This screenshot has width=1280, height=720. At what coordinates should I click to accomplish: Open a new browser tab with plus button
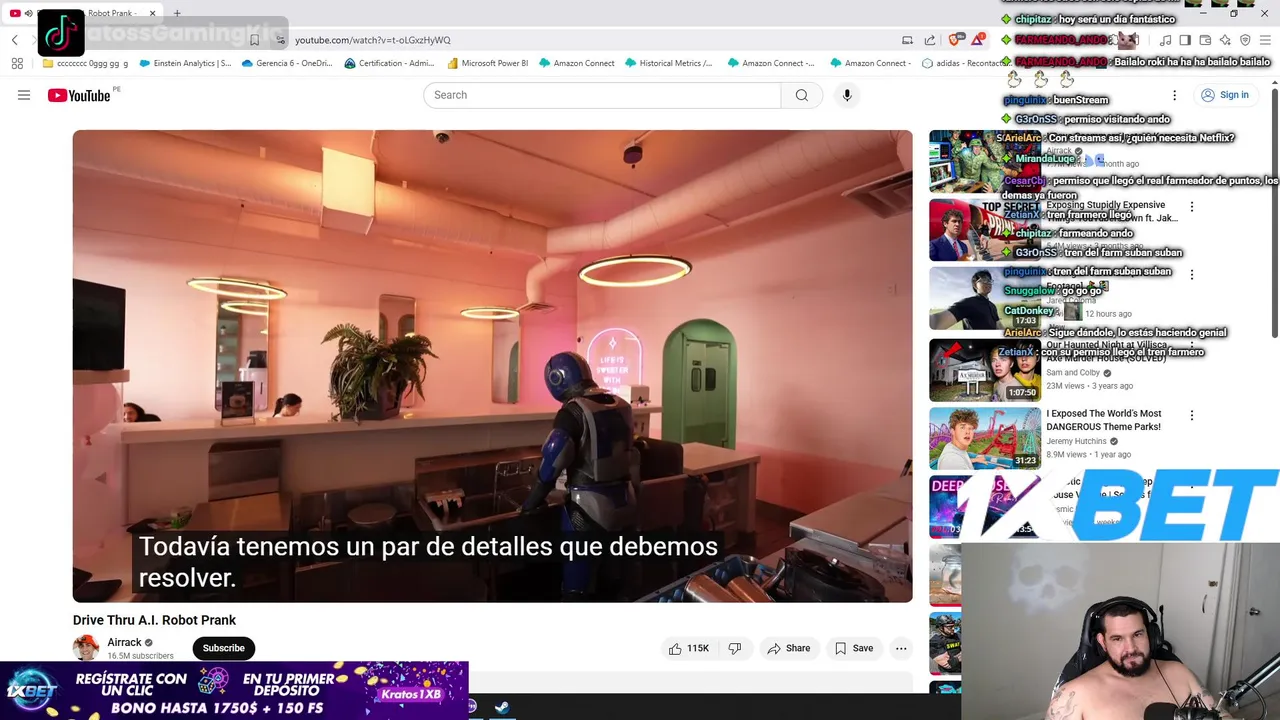click(177, 13)
